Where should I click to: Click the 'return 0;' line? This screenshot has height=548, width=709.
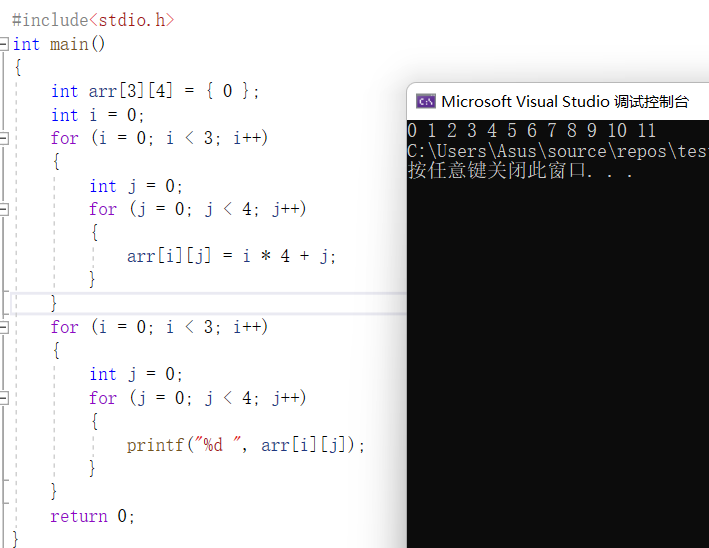point(92,516)
